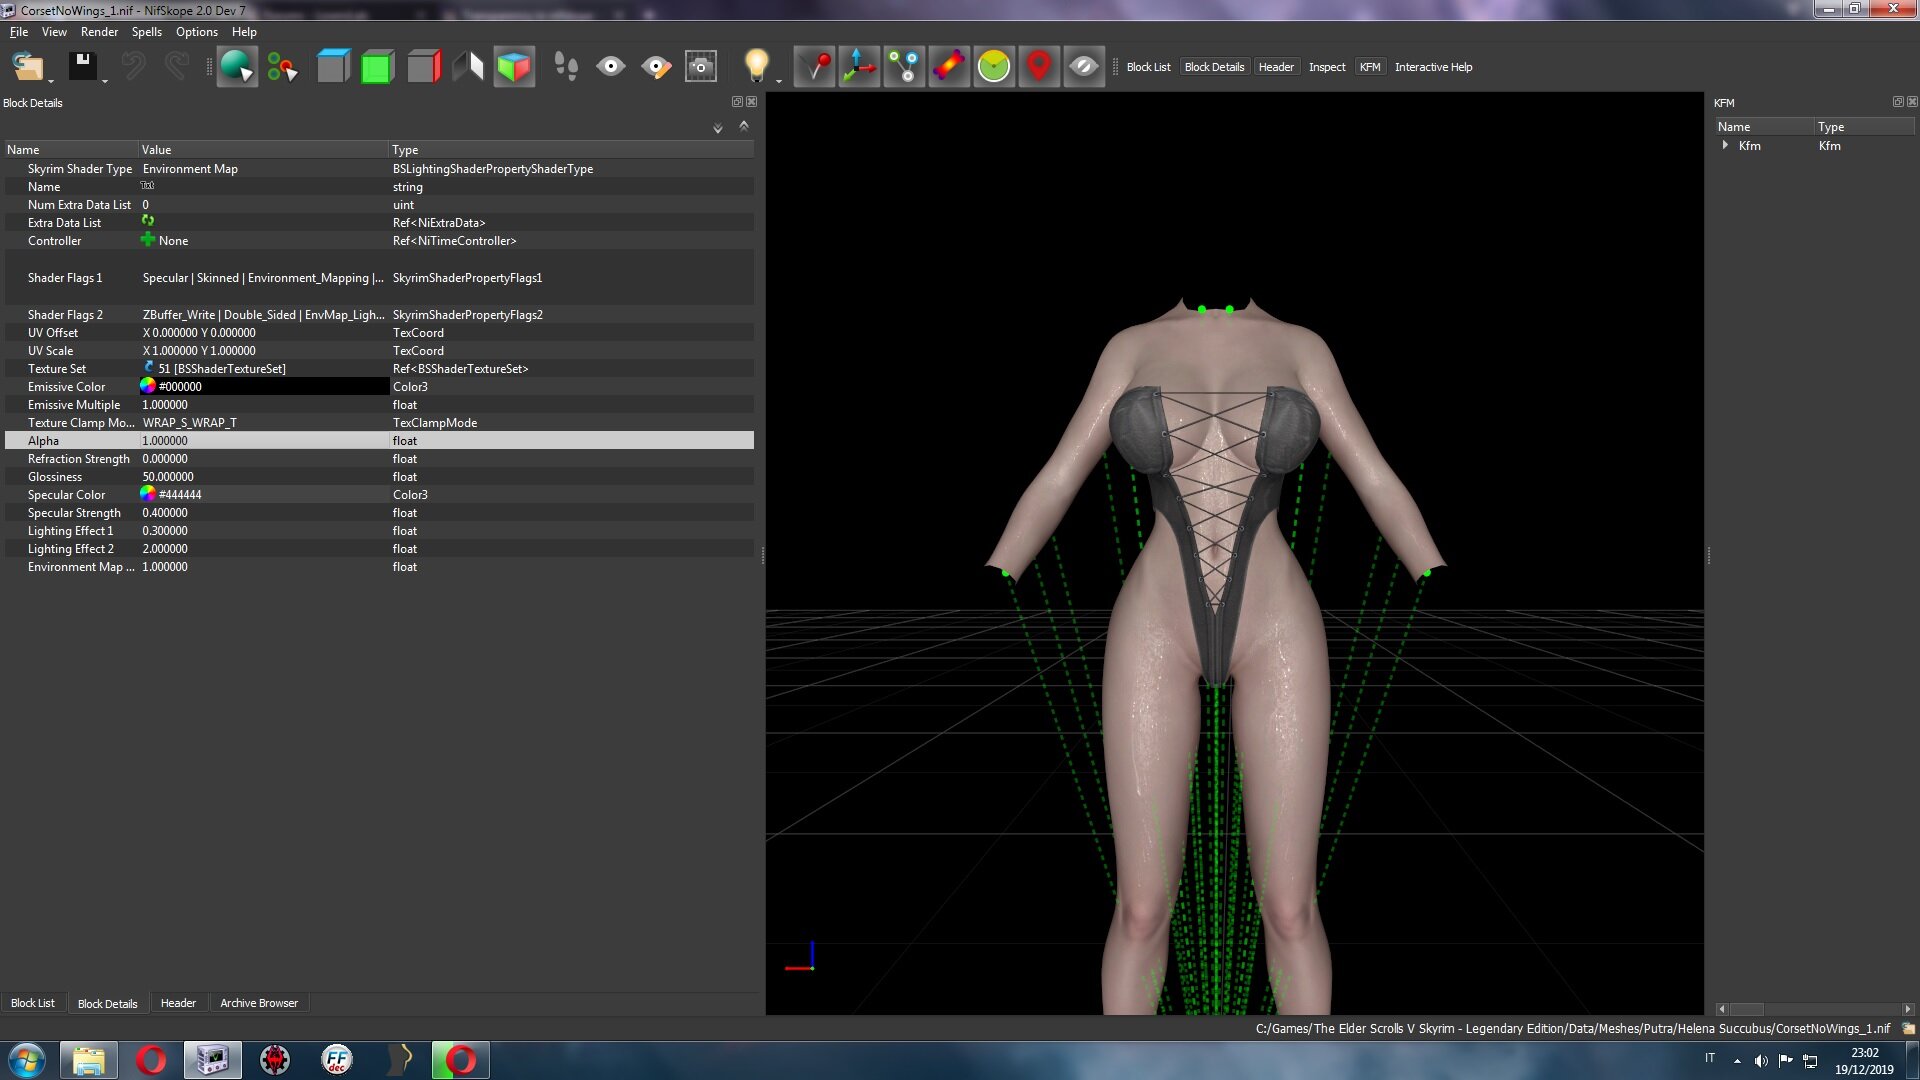Add a controller with the green plus

coord(148,240)
